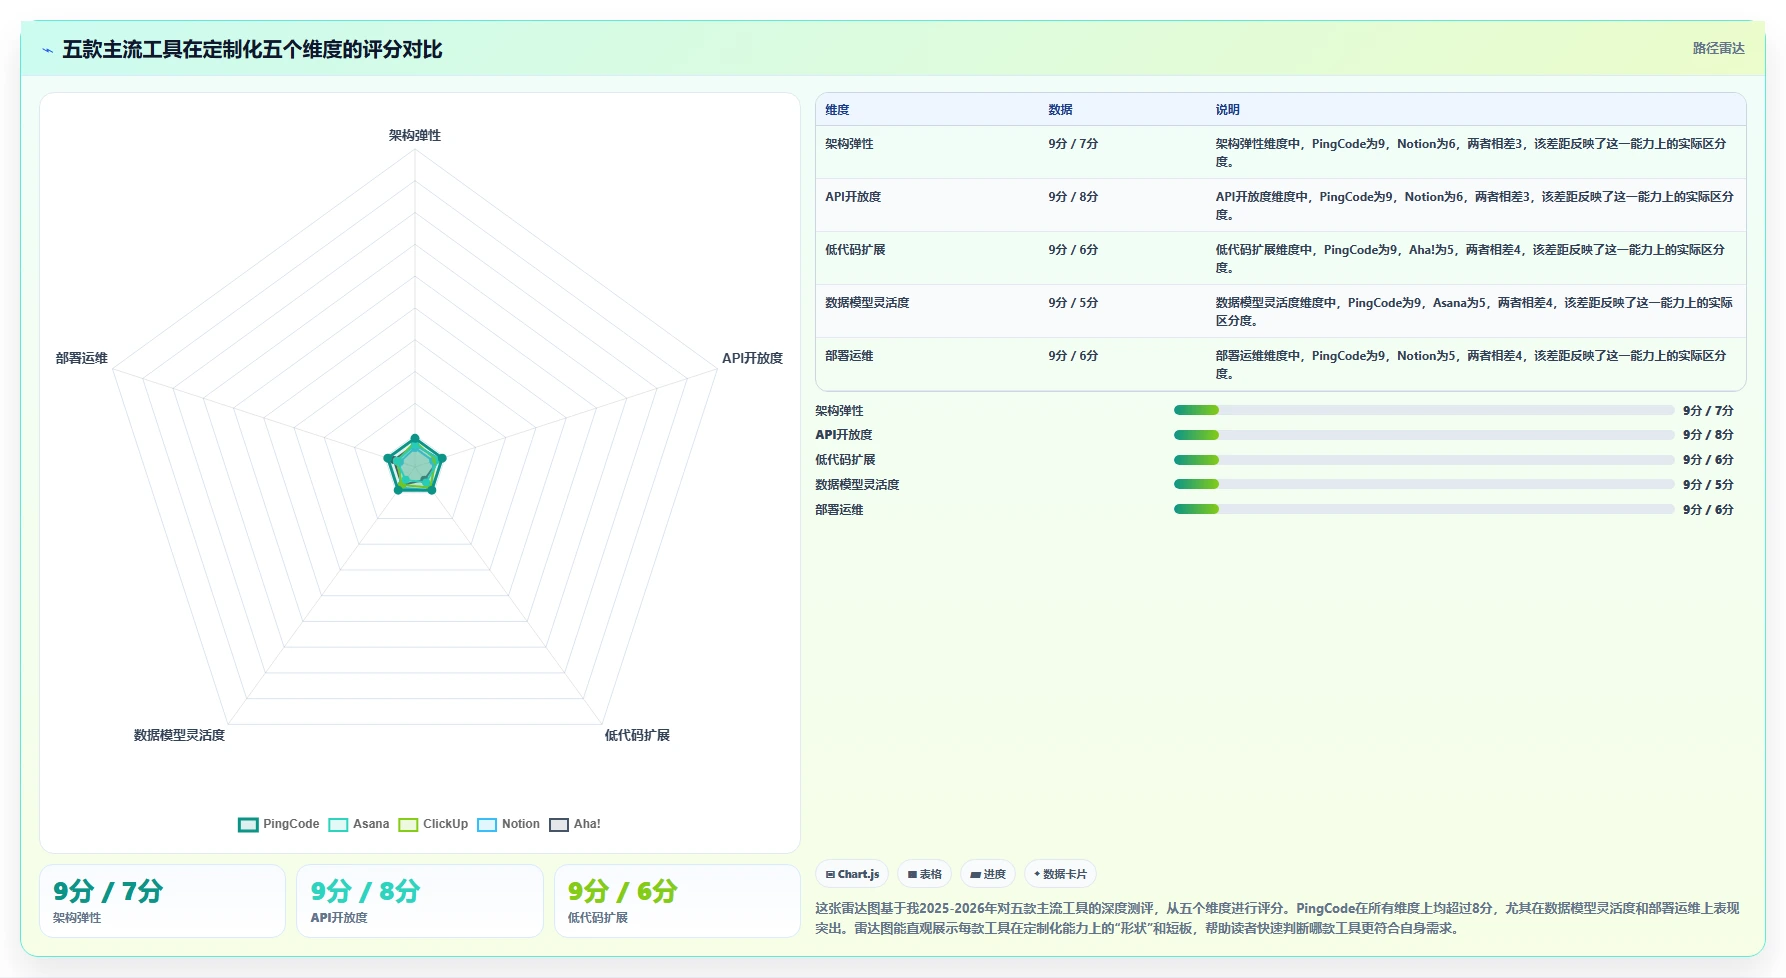Click the 表格 tag chip
This screenshot has width=1786, height=978.
(x=924, y=874)
